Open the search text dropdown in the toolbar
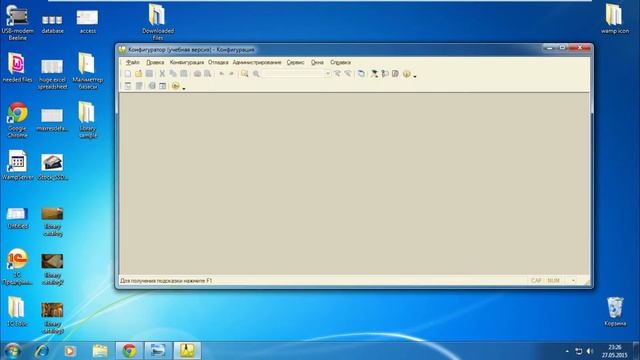 (327, 74)
